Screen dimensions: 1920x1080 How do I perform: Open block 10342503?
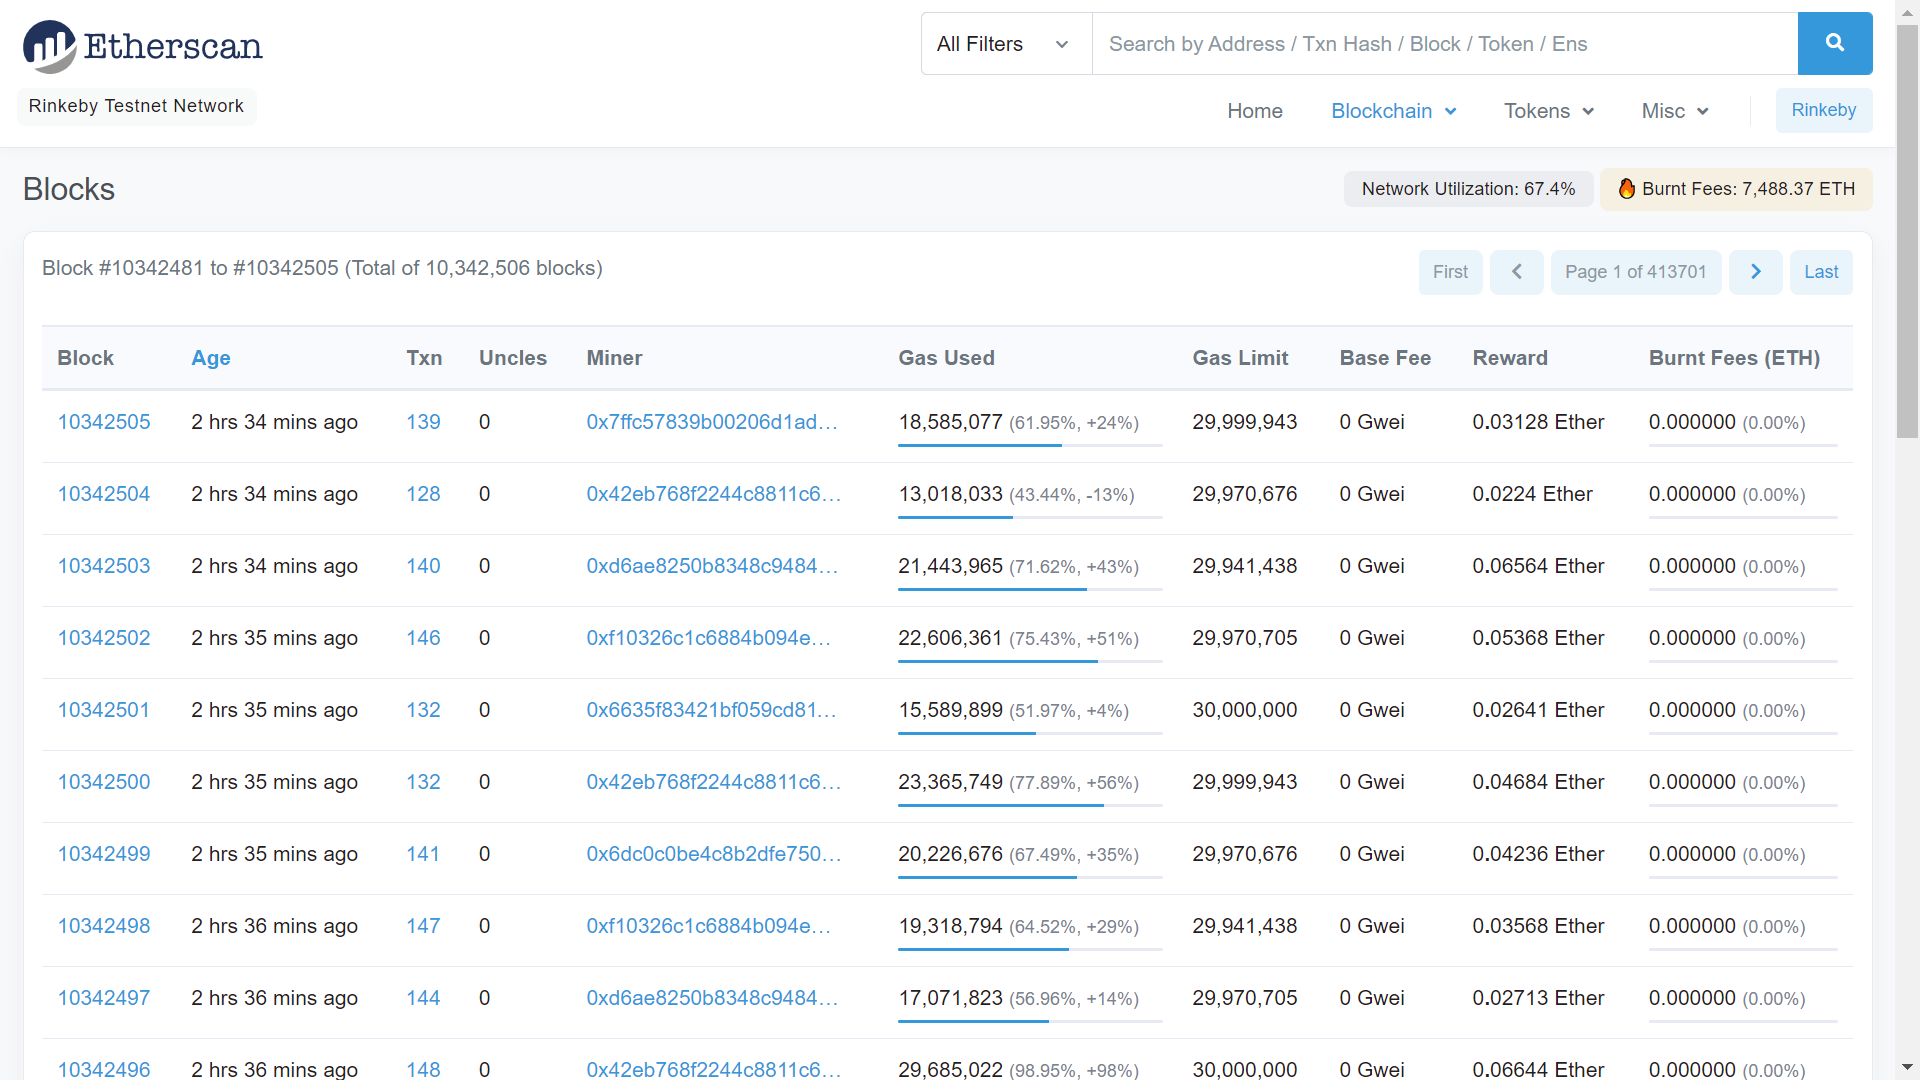104,566
